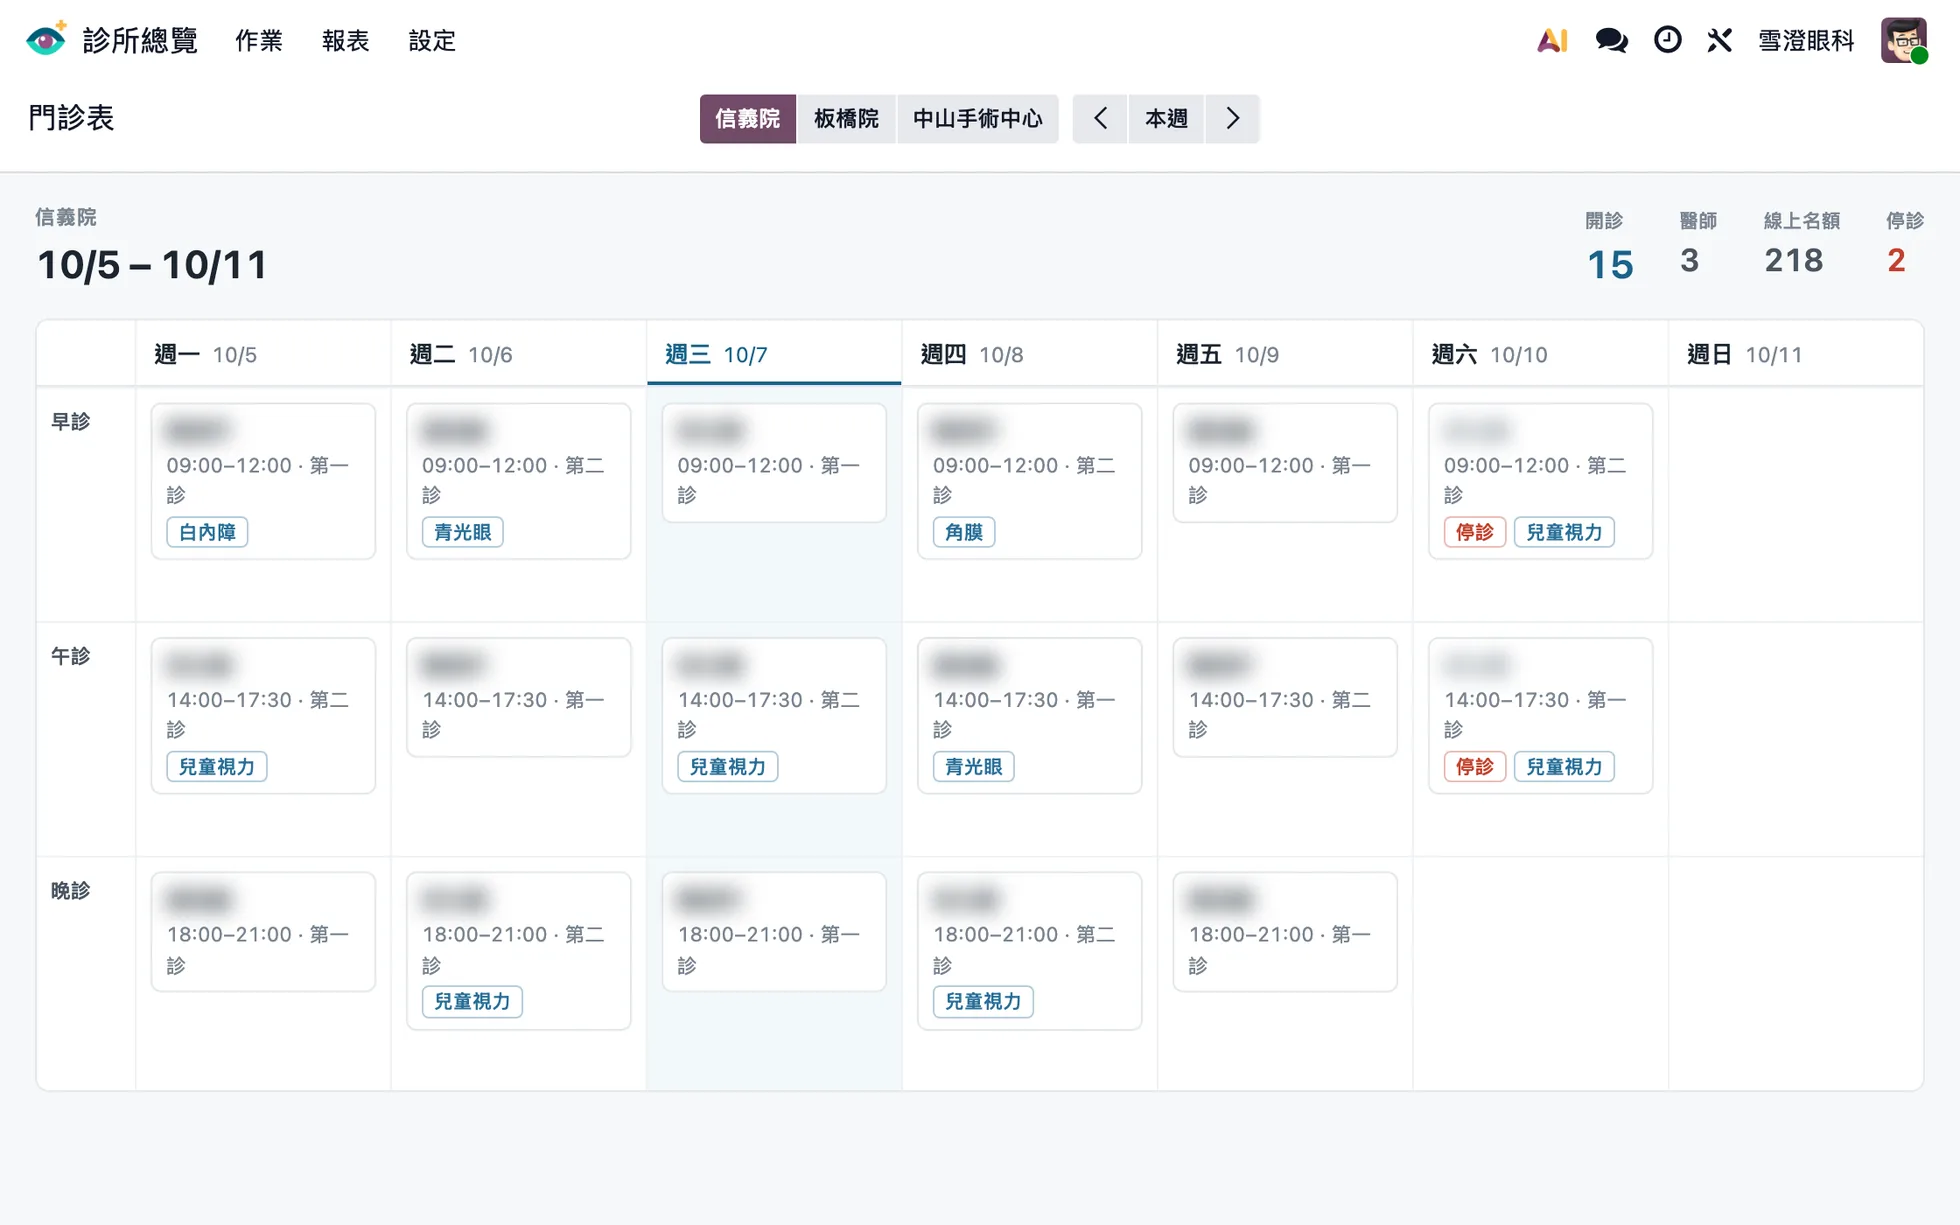The height and width of the screenshot is (1225, 1960).
Task: Click the 本週 button
Action: click(x=1166, y=119)
